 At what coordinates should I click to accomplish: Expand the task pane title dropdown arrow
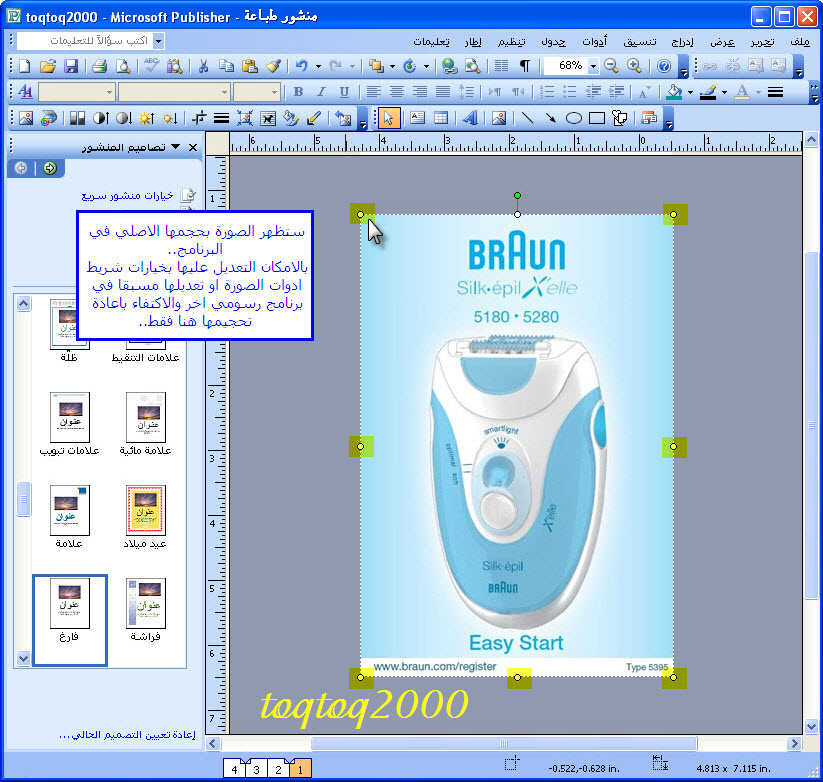coord(176,147)
